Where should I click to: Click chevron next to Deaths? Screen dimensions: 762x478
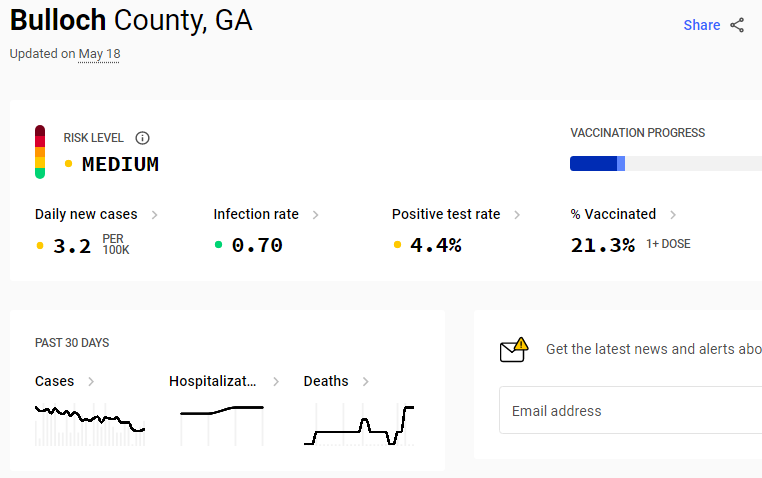366,382
